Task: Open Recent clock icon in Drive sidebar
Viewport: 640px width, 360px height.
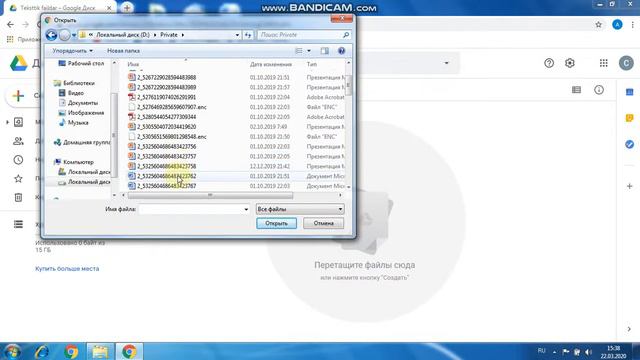Action: coord(18,160)
